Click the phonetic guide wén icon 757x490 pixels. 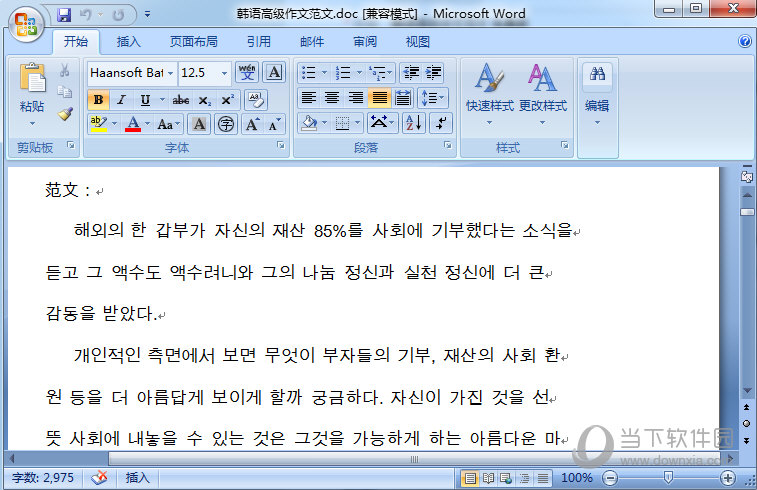point(247,72)
